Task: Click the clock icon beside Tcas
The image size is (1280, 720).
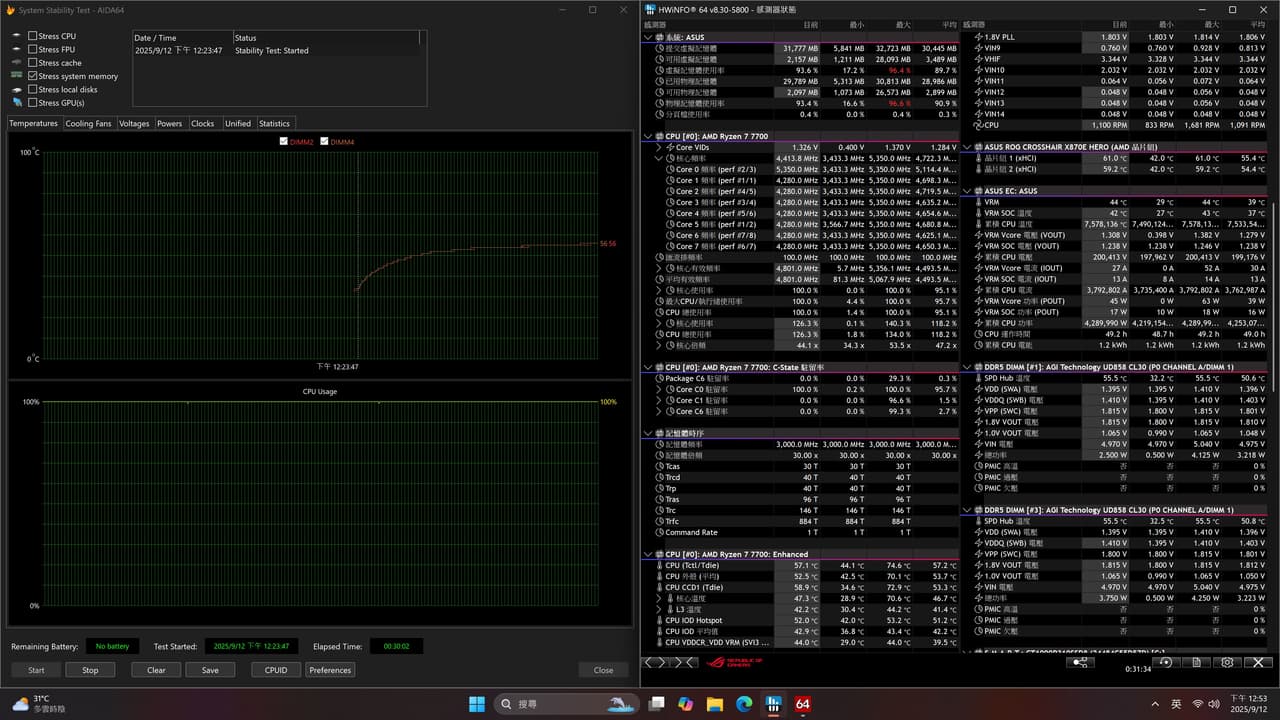Action: click(x=659, y=466)
